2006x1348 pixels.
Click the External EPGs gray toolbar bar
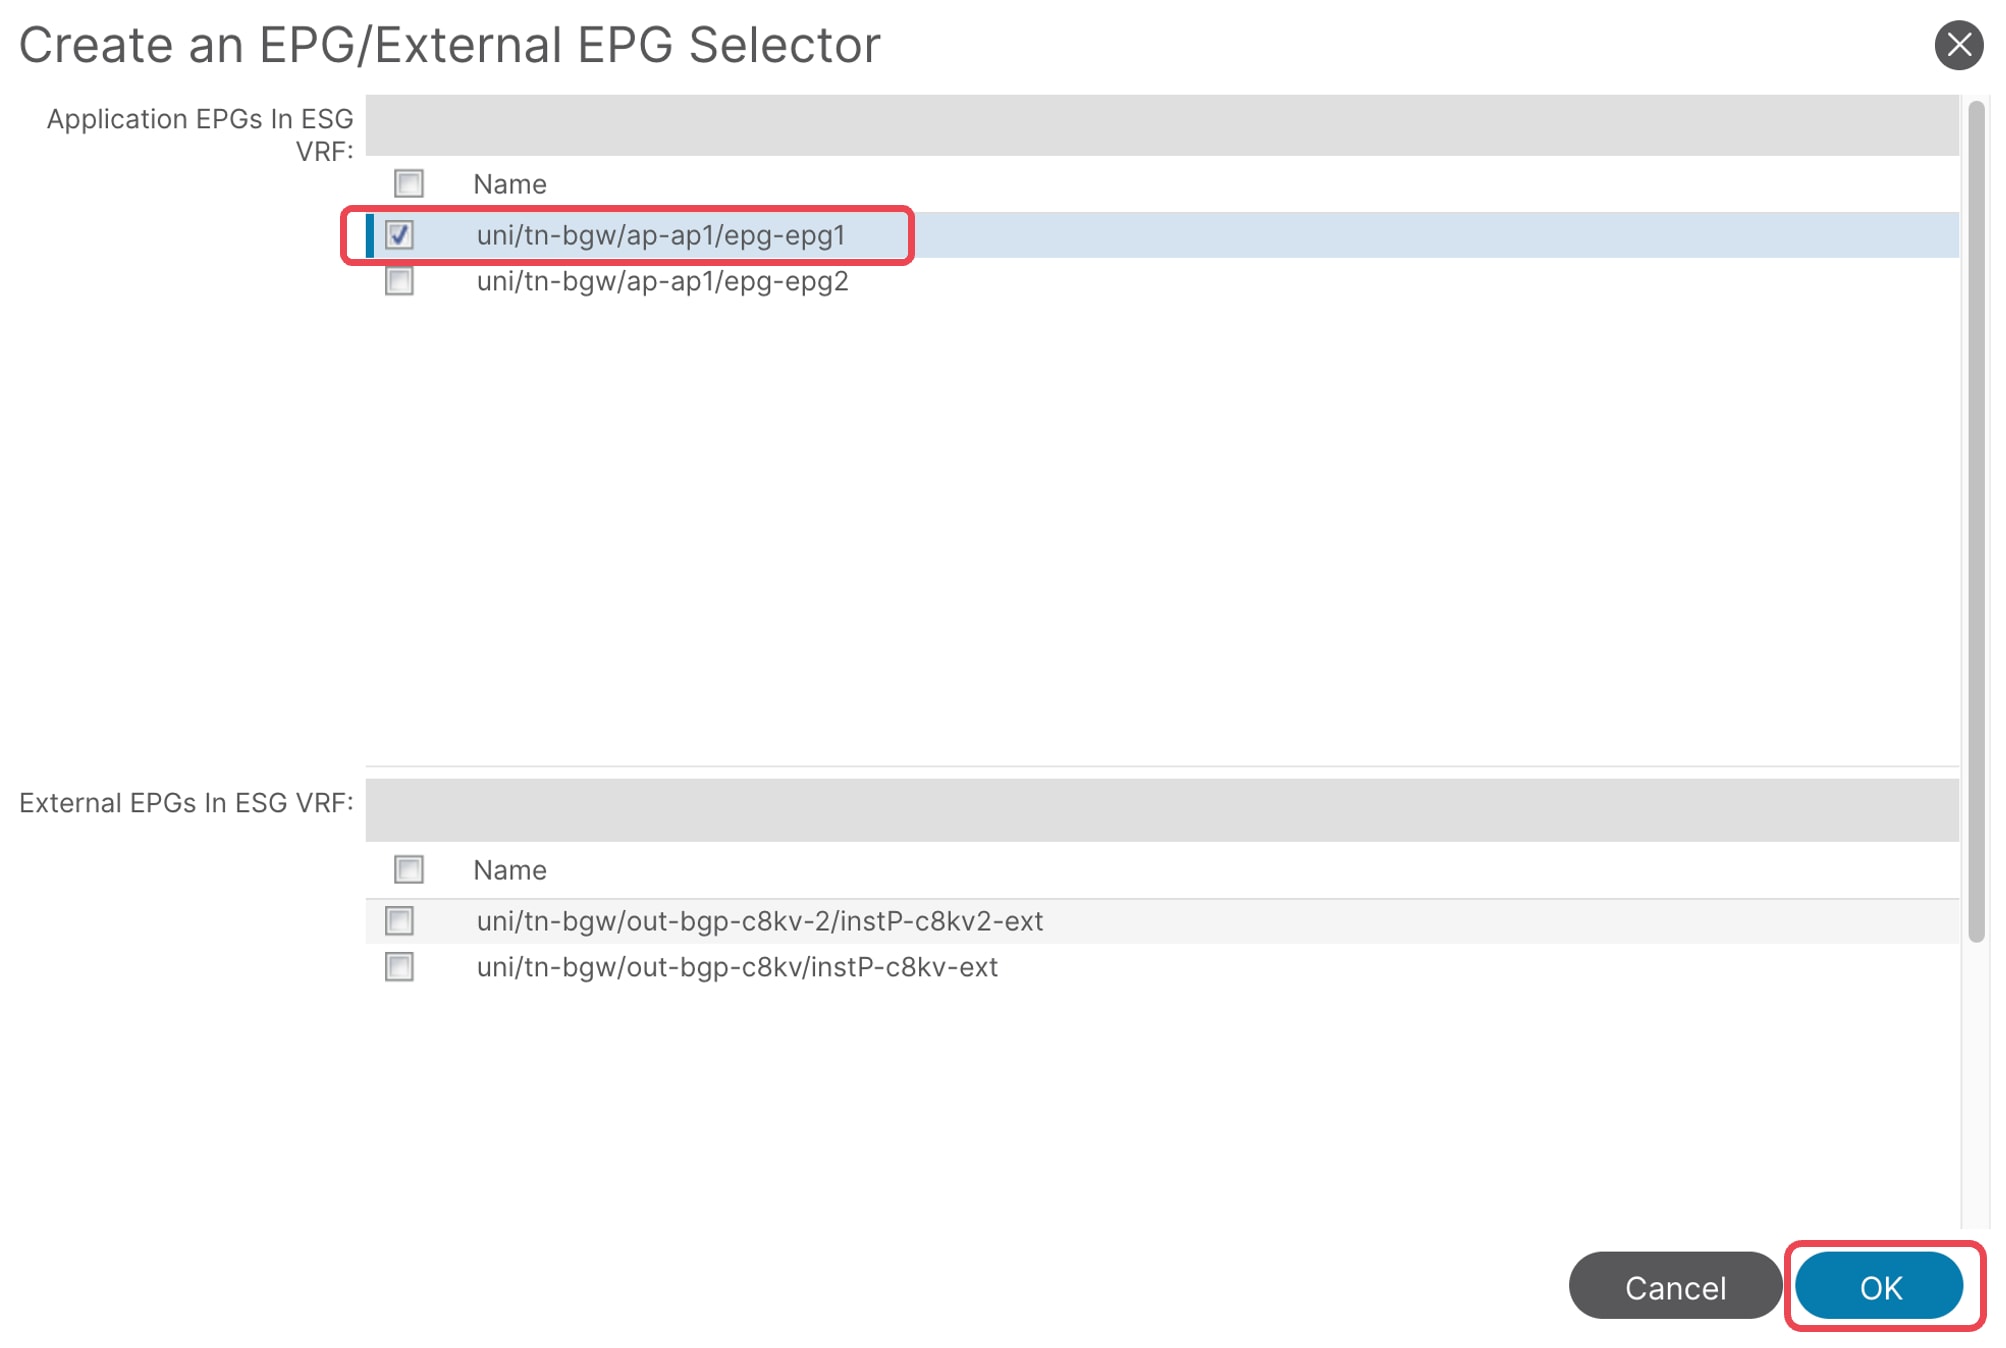tap(1162, 810)
